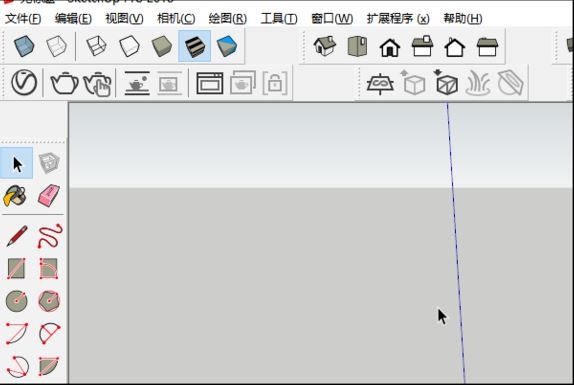Show the V-Ray Frame Buffer window
The width and height of the screenshot is (574, 385).
click(210, 83)
